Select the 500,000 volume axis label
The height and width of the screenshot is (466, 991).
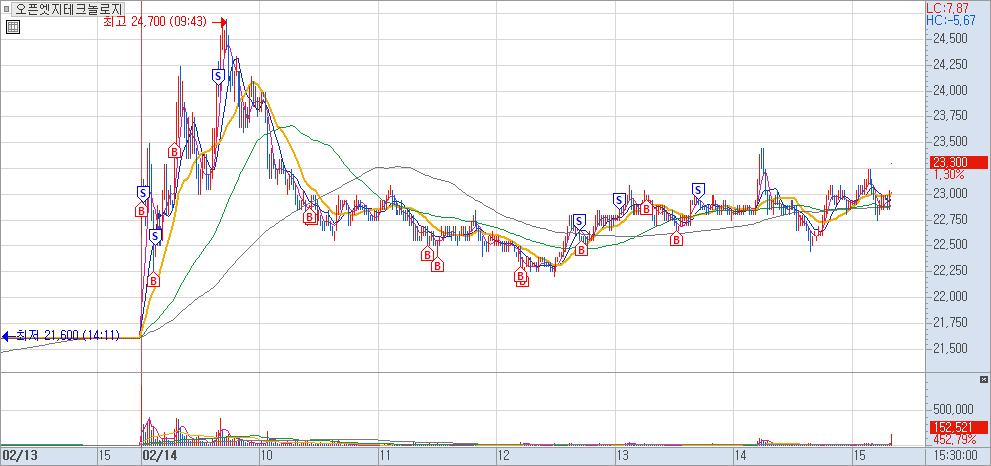click(x=954, y=410)
